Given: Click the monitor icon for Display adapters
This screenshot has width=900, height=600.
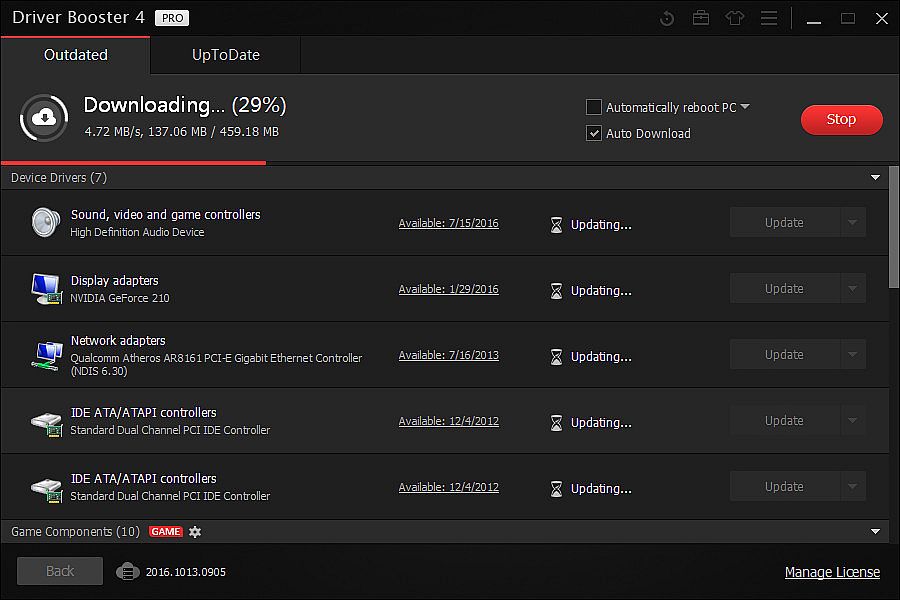Looking at the screenshot, I should (x=46, y=288).
